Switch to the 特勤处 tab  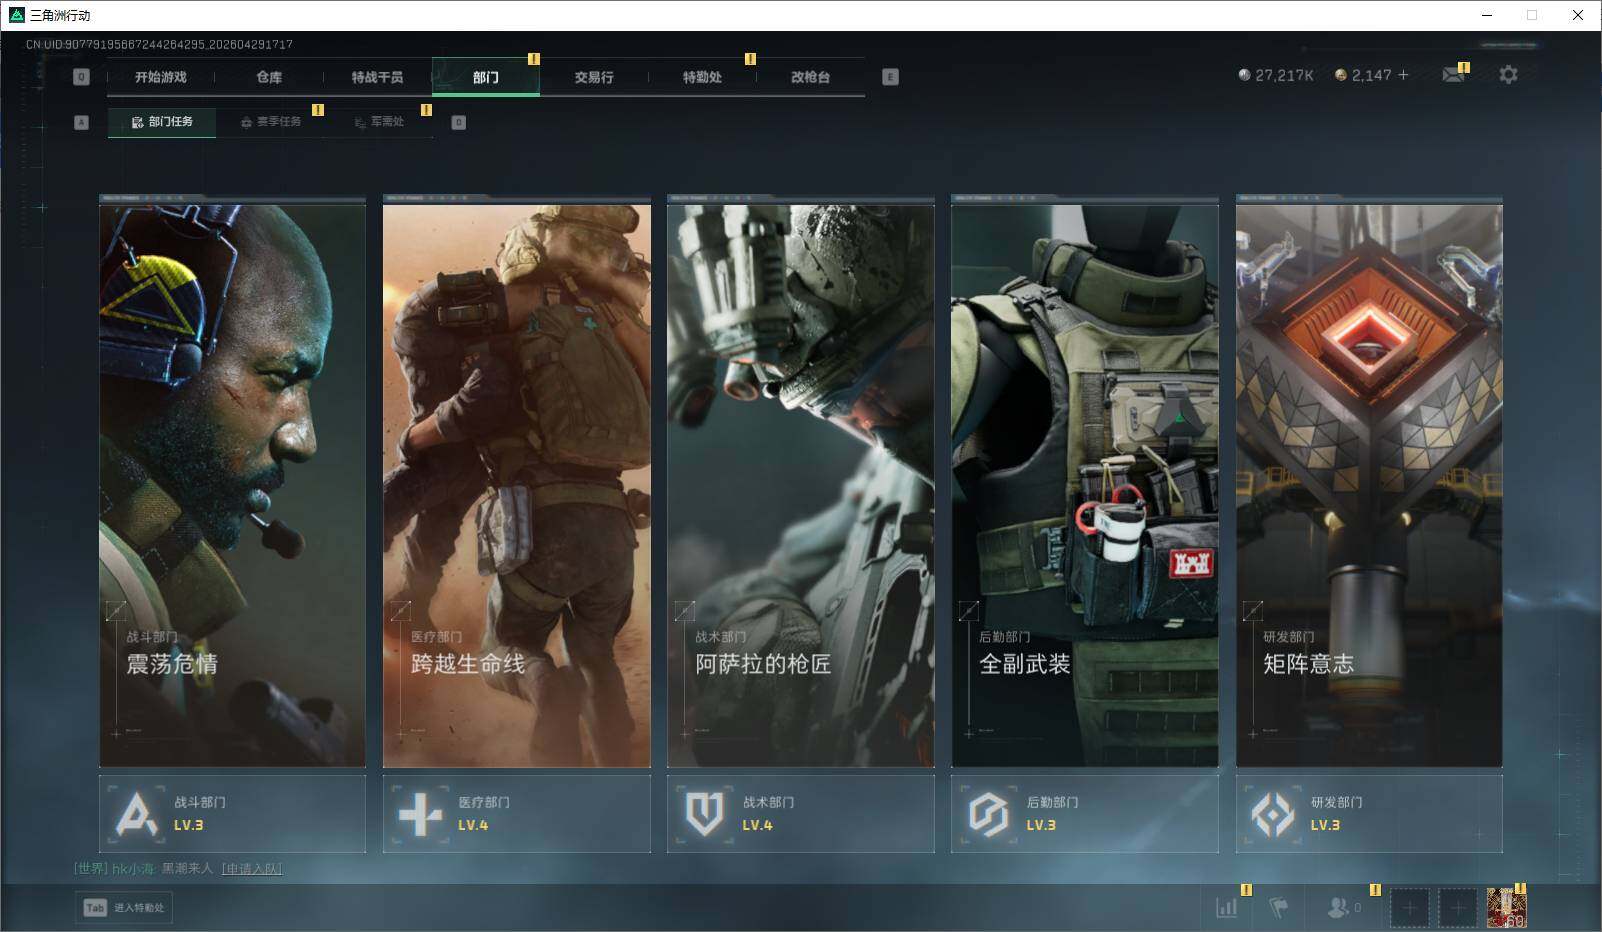tap(702, 77)
